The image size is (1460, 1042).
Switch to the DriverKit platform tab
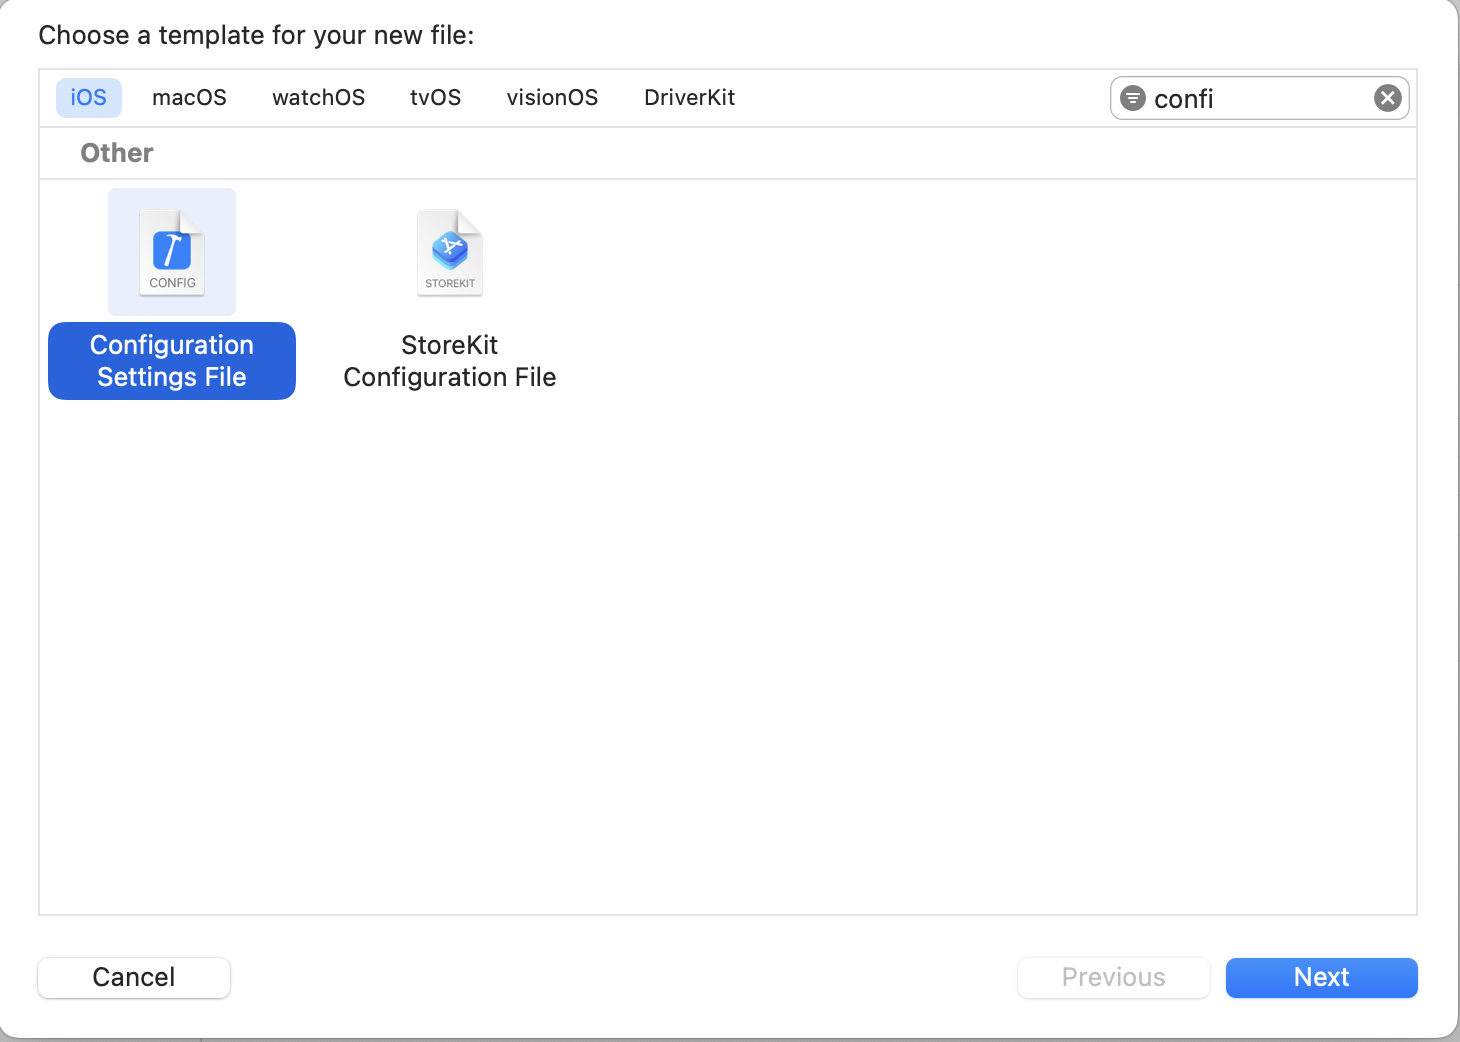click(690, 98)
